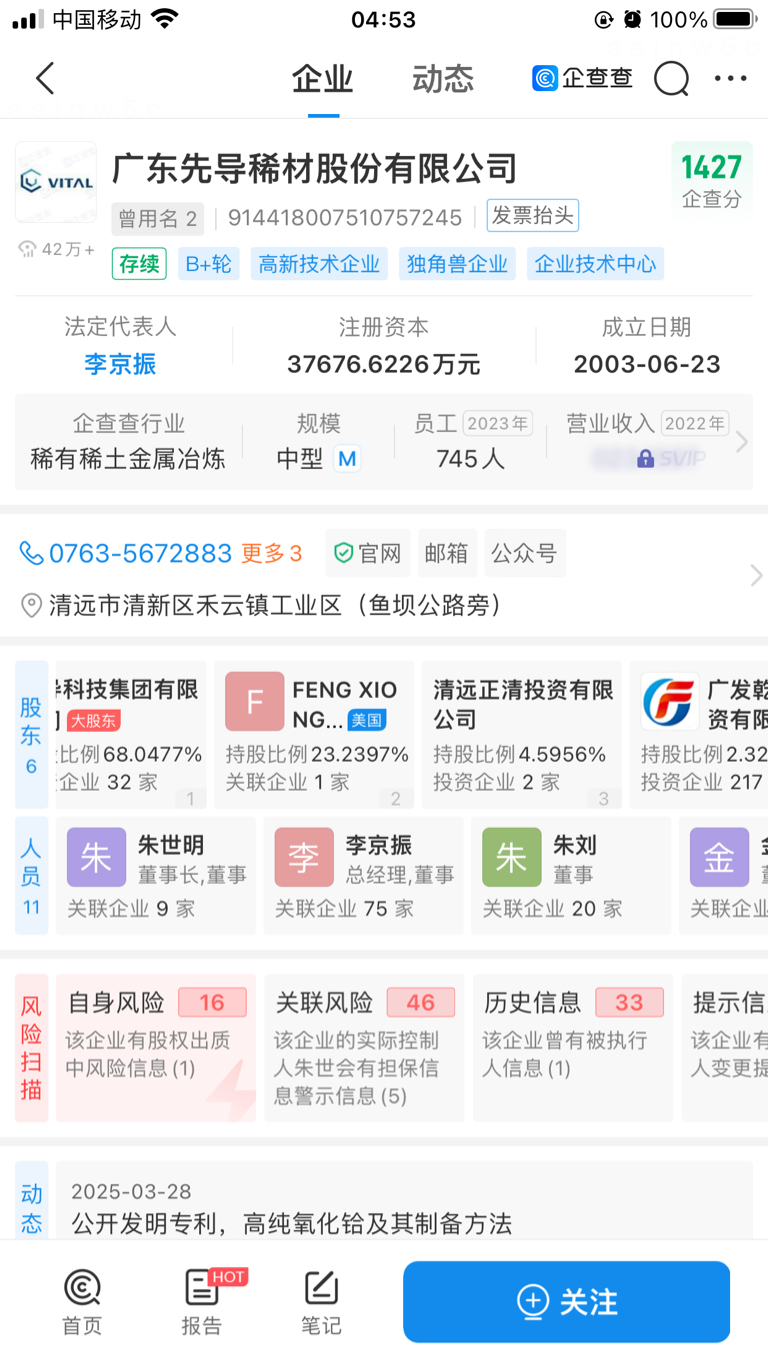Tap the M scale badge icon
Viewport: 768px width, 1366px height.
pyautogui.click(x=347, y=459)
